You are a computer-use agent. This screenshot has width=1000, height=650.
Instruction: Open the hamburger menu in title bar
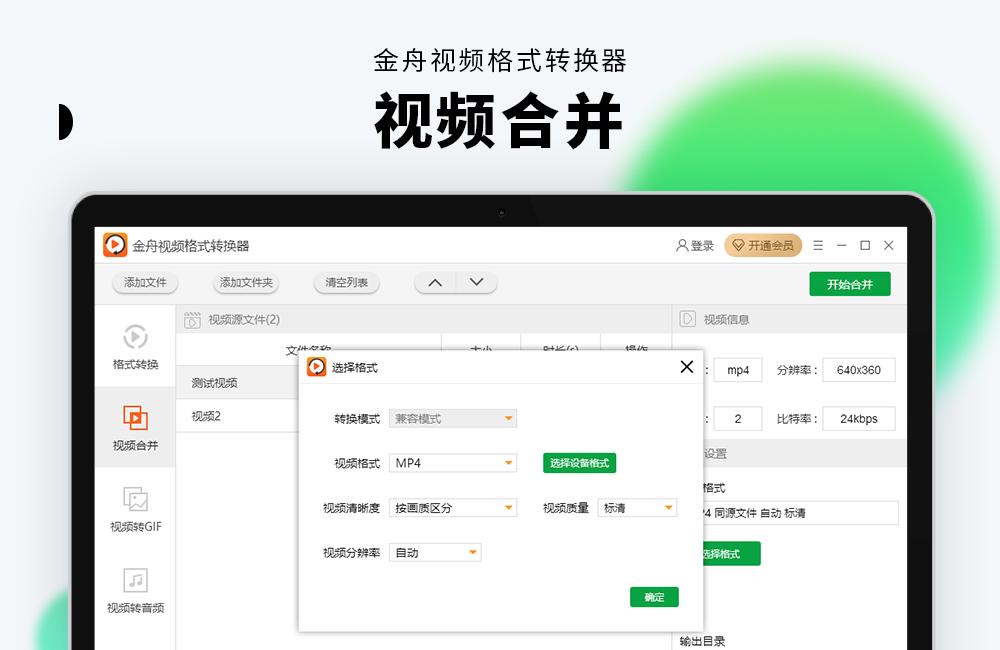[x=818, y=246]
